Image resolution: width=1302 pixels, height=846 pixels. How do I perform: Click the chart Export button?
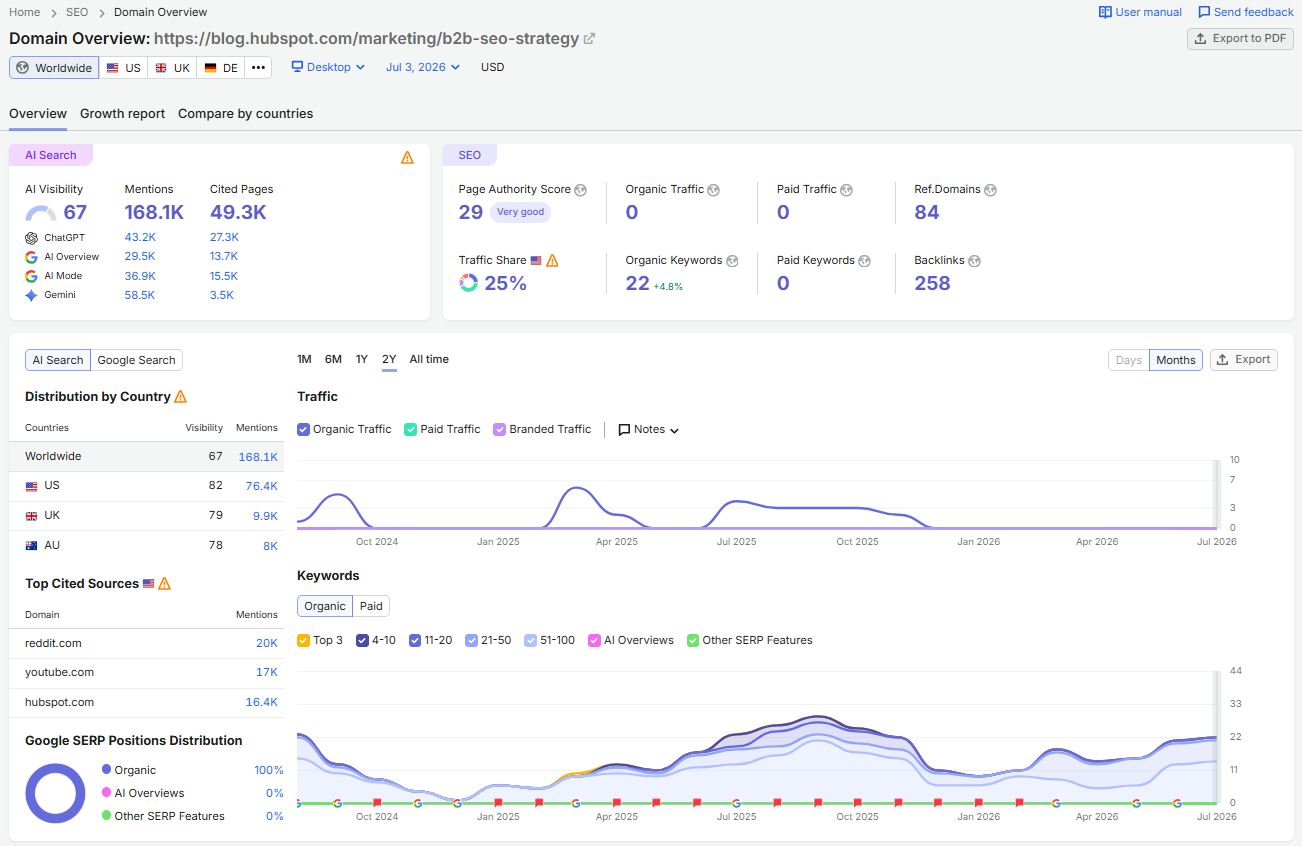(x=1243, y=360)
